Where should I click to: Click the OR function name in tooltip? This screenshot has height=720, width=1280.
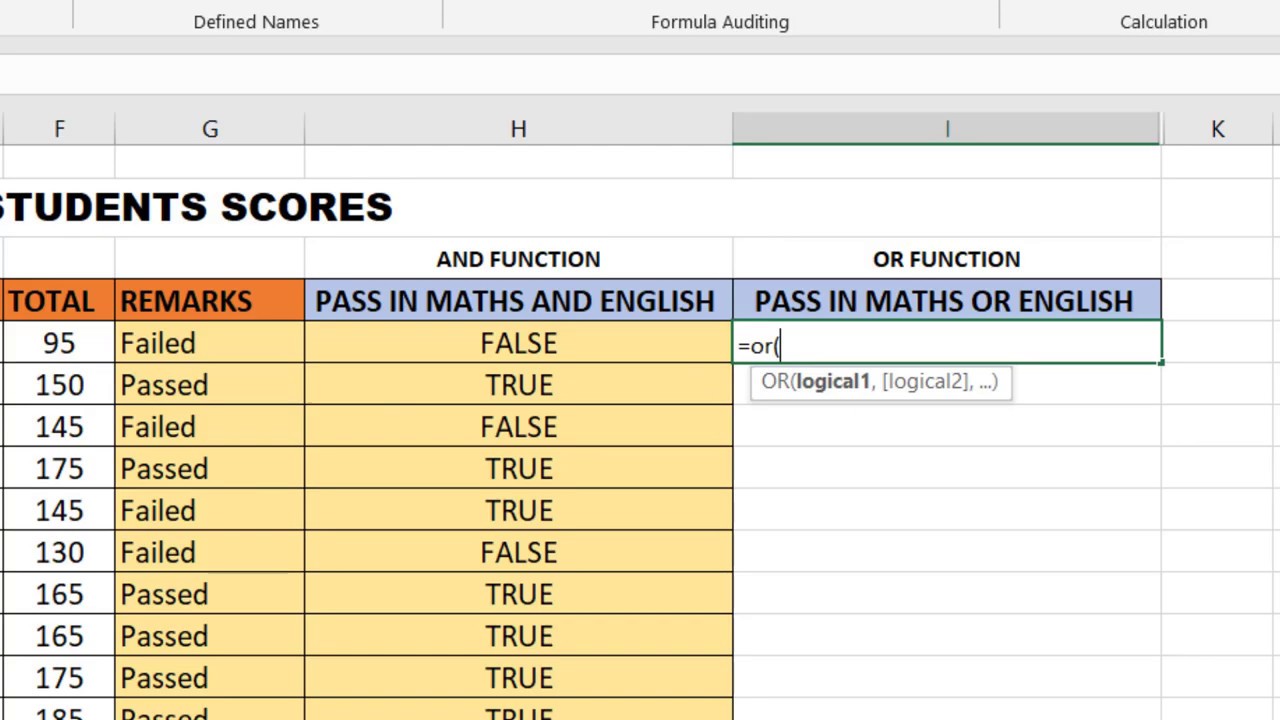[x=775, y=381]
